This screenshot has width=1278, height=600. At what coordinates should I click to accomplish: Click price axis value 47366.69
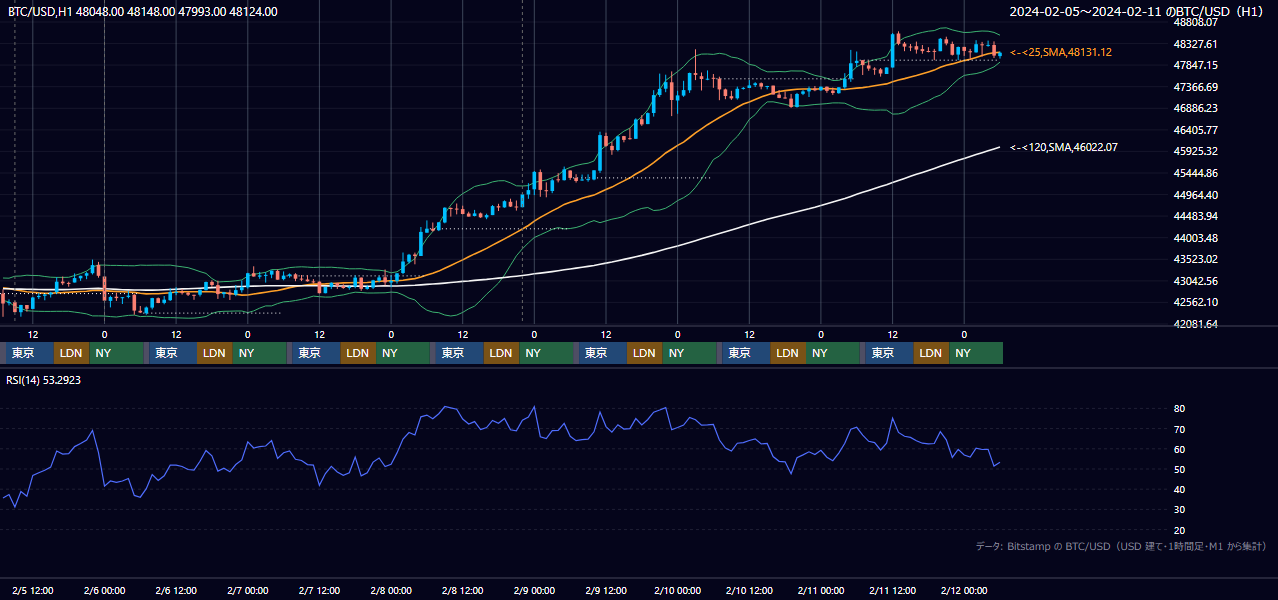click(1195, 87)
